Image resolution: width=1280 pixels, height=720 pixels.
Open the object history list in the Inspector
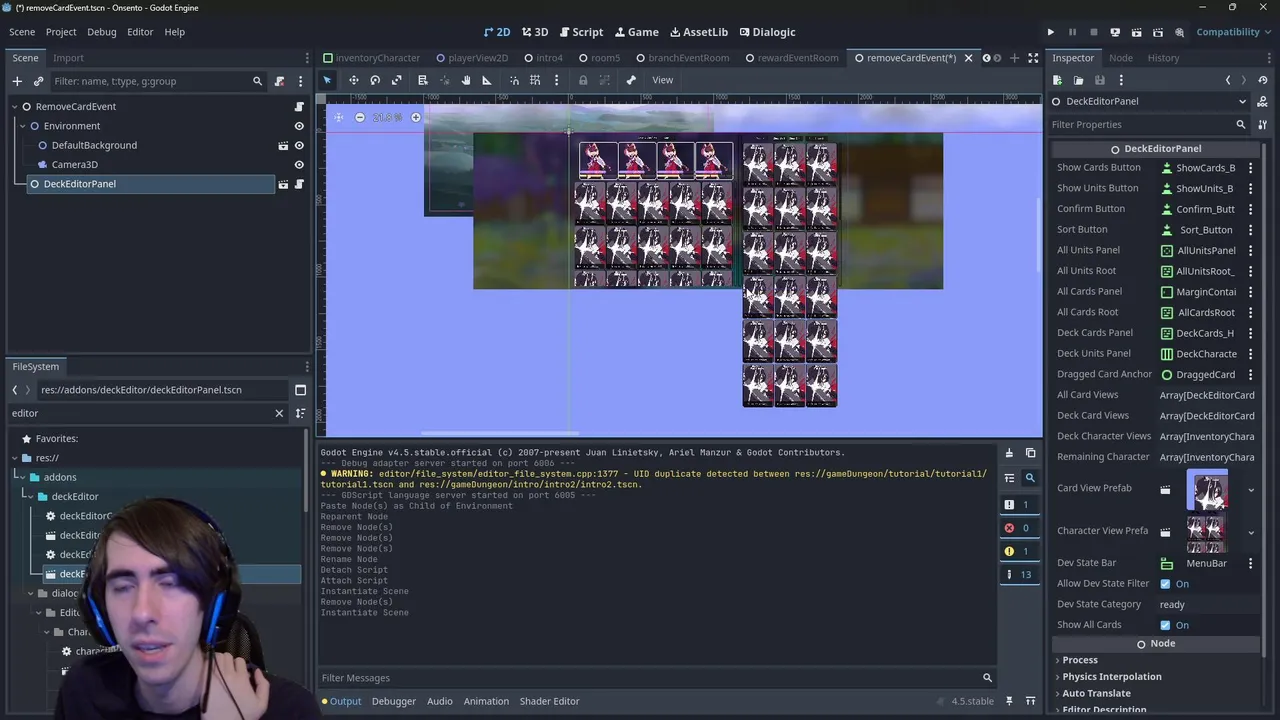(x=1263, y=80)
